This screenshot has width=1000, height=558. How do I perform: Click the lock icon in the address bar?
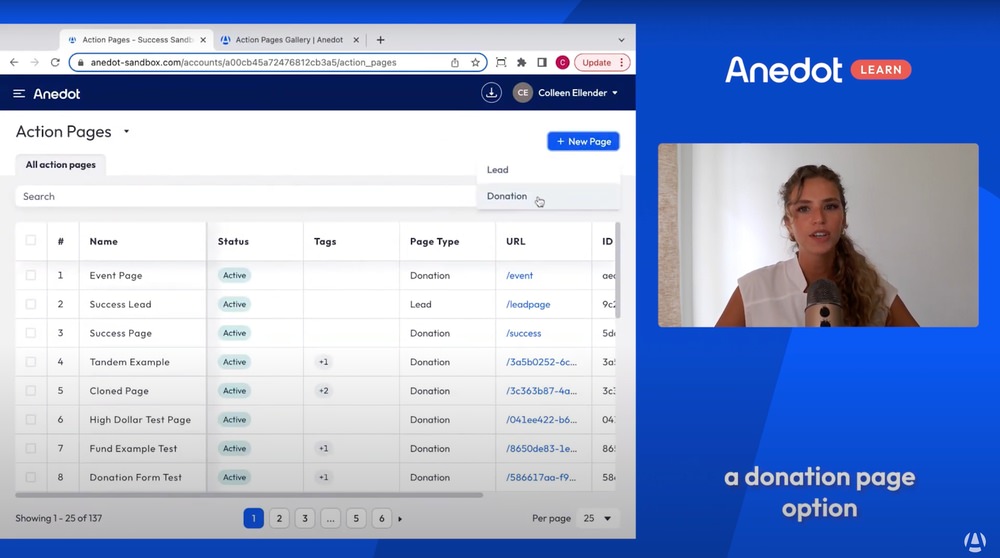80,62
